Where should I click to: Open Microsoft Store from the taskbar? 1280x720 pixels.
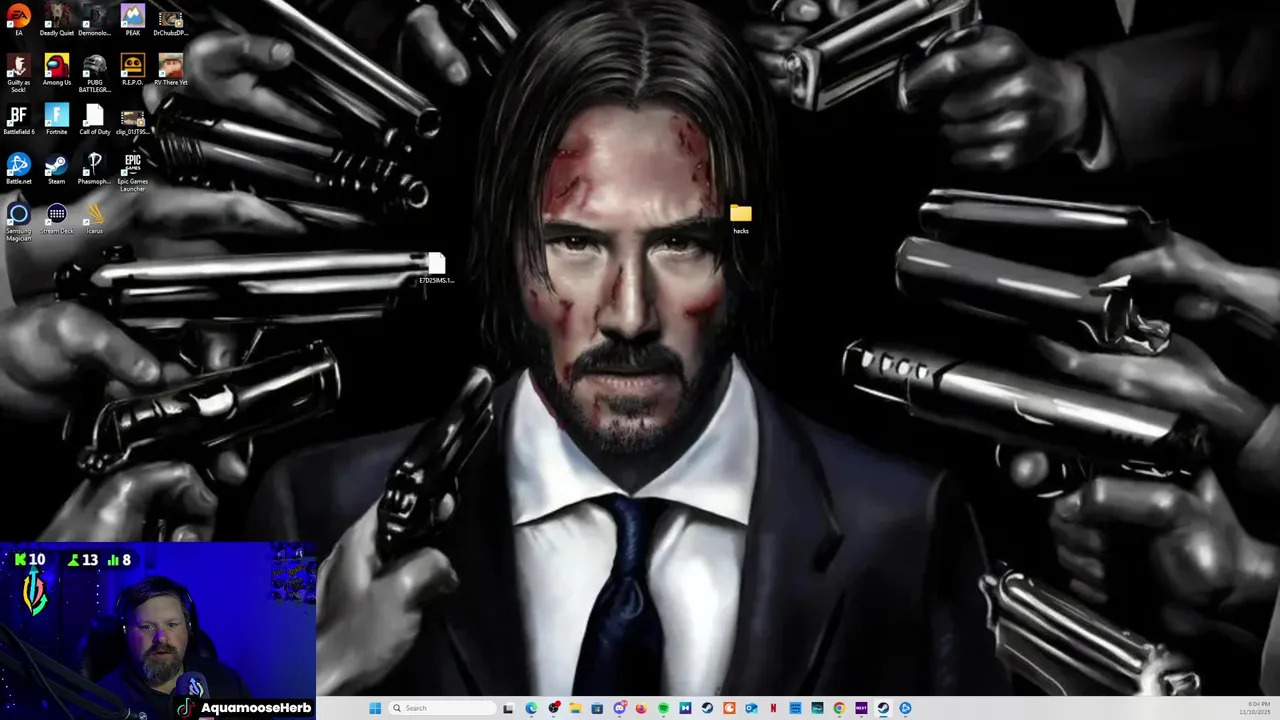pos(597,708)
